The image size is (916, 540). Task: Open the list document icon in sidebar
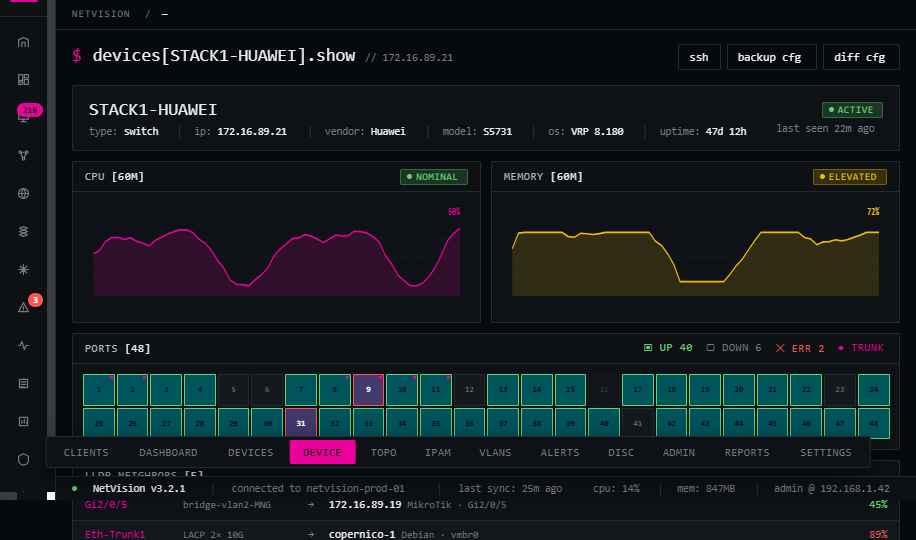(23, 383)
